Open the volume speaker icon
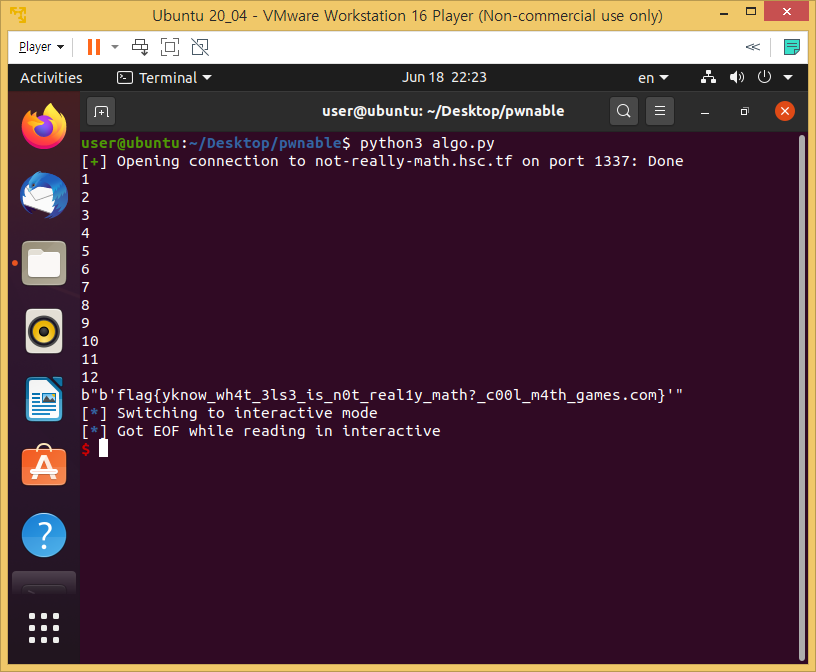This screenshot has height=672, width=816. coord(736,78)
